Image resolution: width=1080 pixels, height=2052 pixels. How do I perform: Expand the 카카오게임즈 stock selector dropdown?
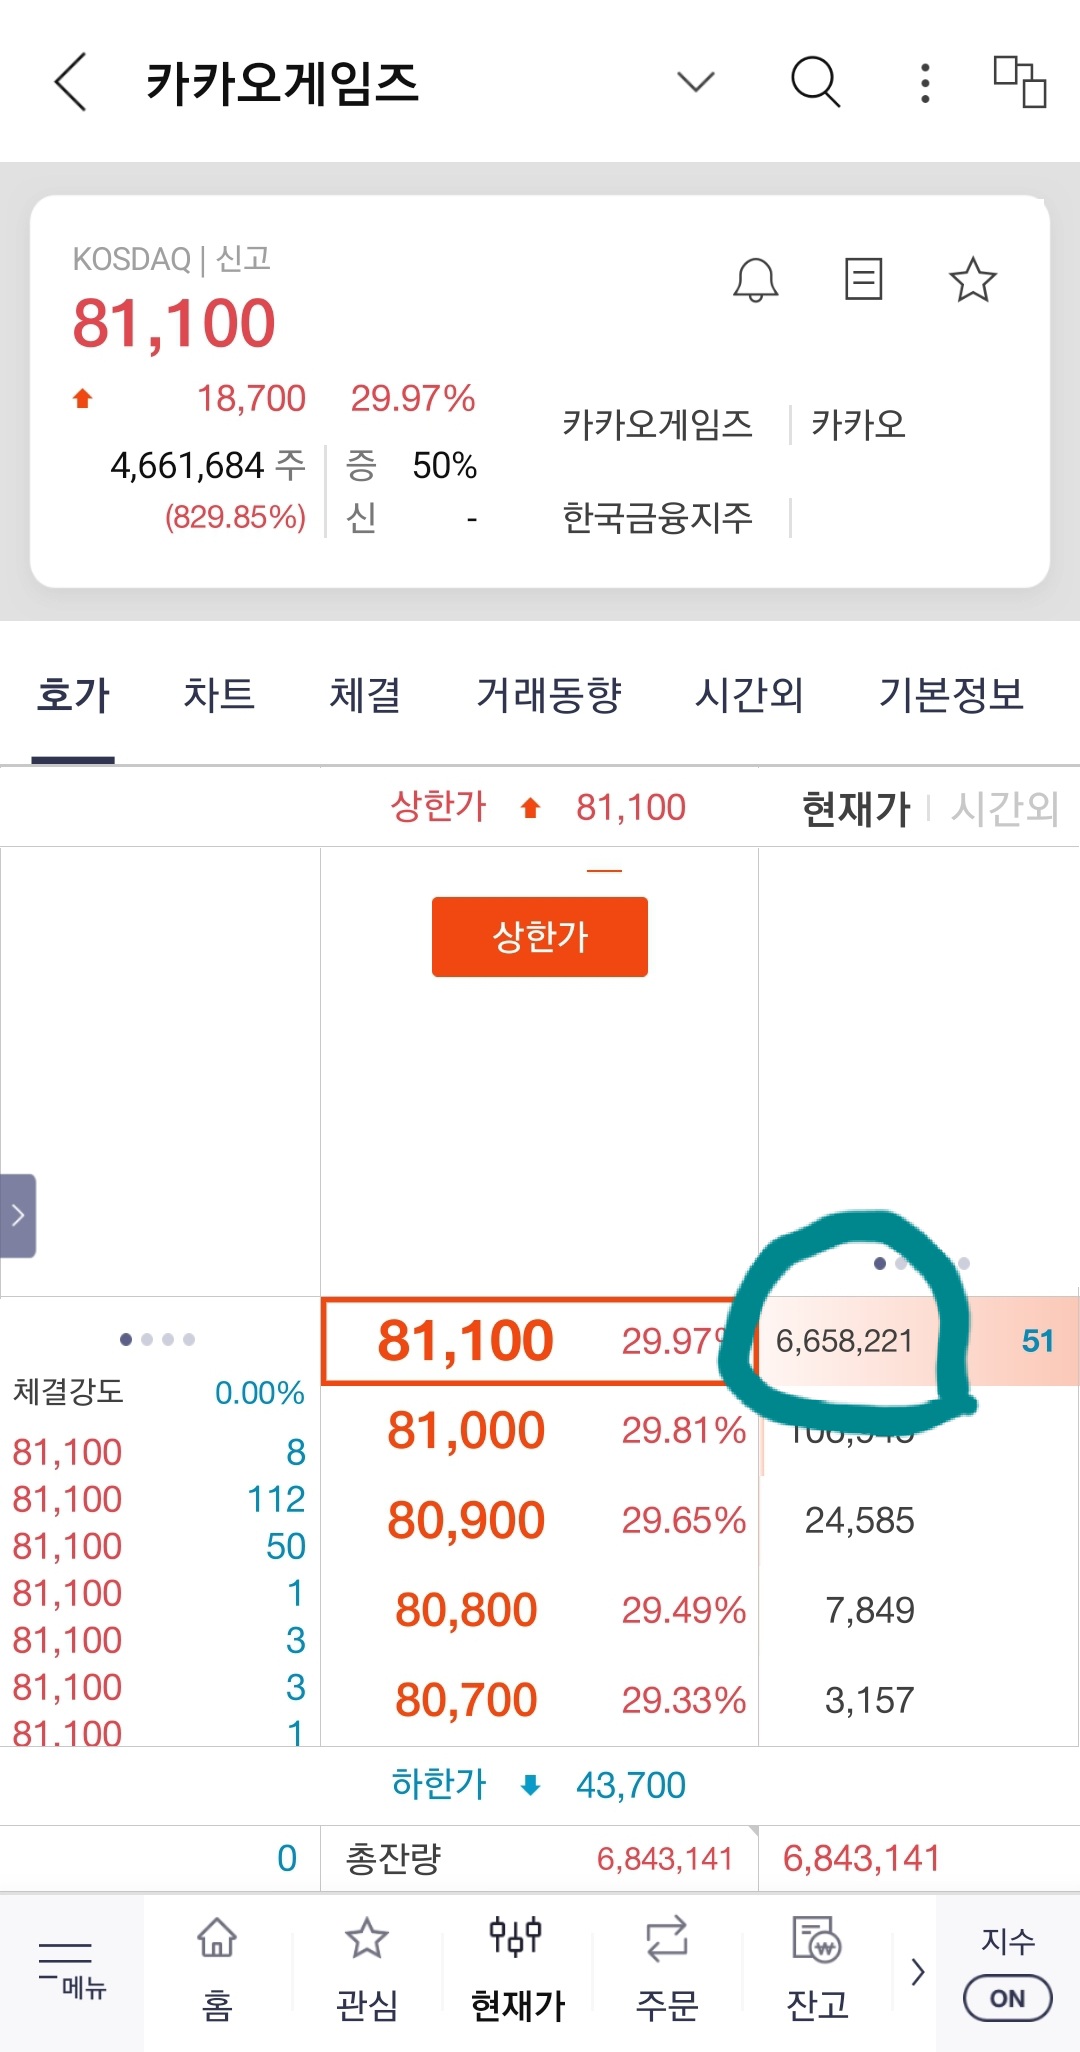[696, 82]
